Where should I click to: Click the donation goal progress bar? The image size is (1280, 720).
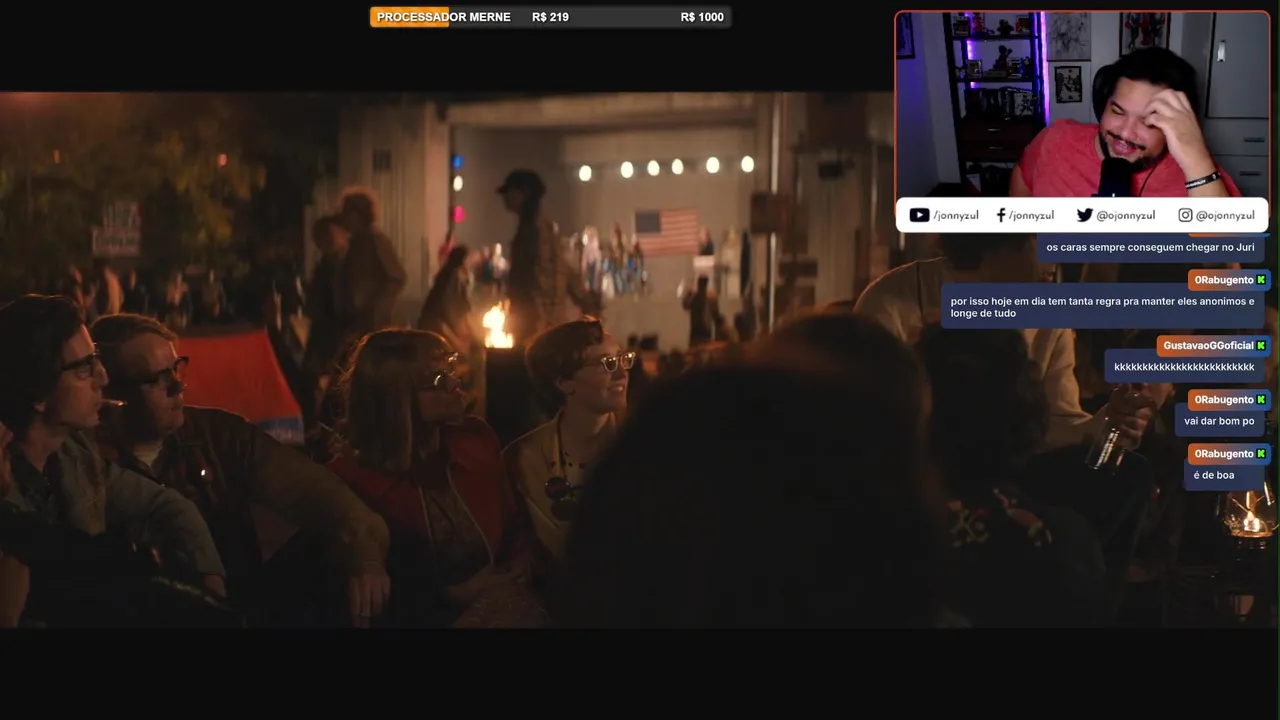(550, 17)
